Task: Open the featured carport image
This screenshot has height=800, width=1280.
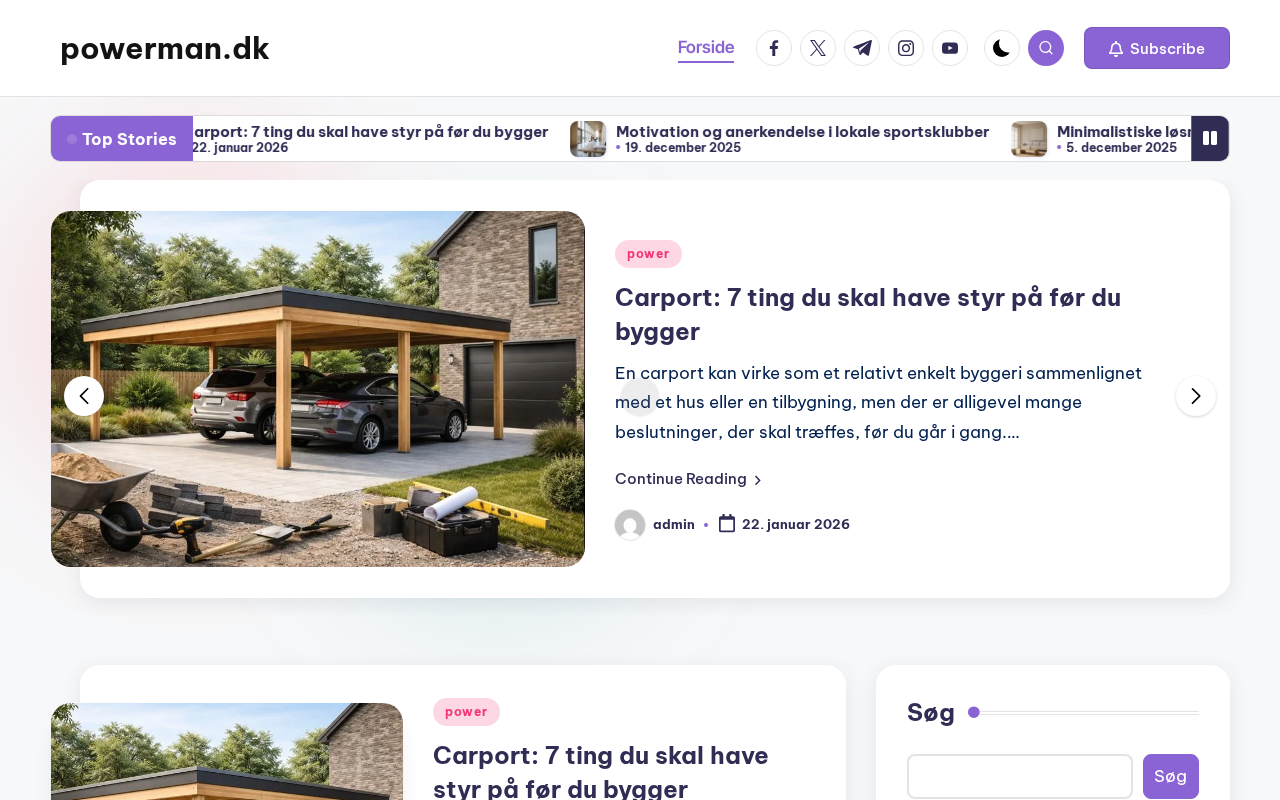Action: pos(318,389)
